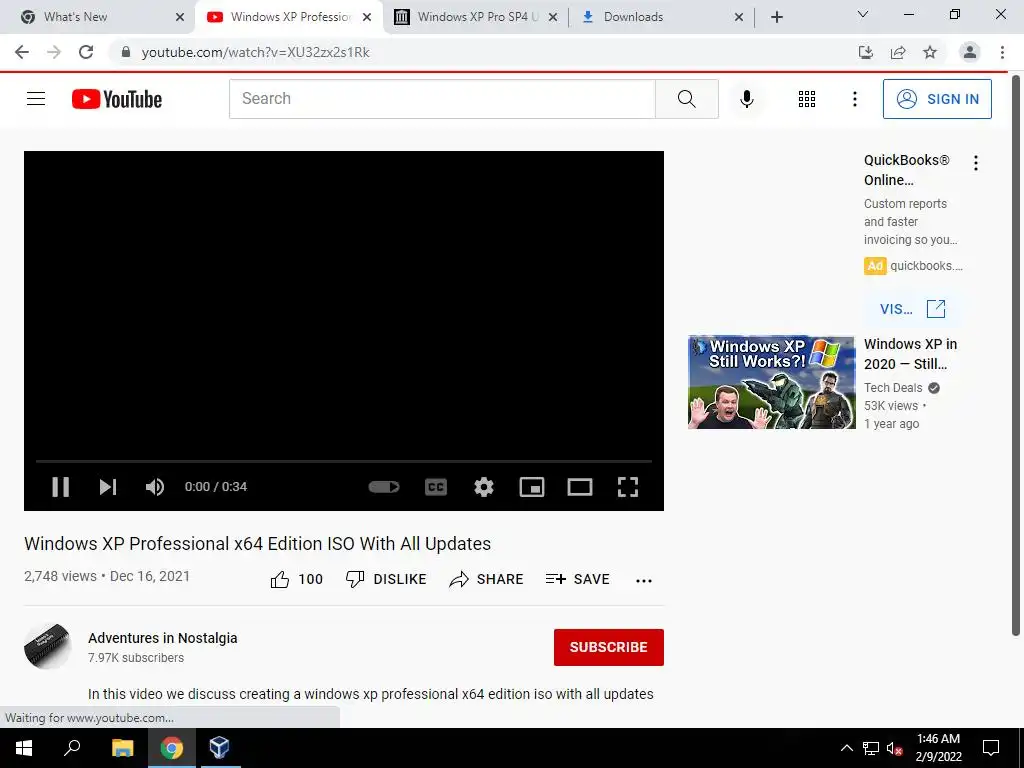Open the notification center

click(991, 748)
